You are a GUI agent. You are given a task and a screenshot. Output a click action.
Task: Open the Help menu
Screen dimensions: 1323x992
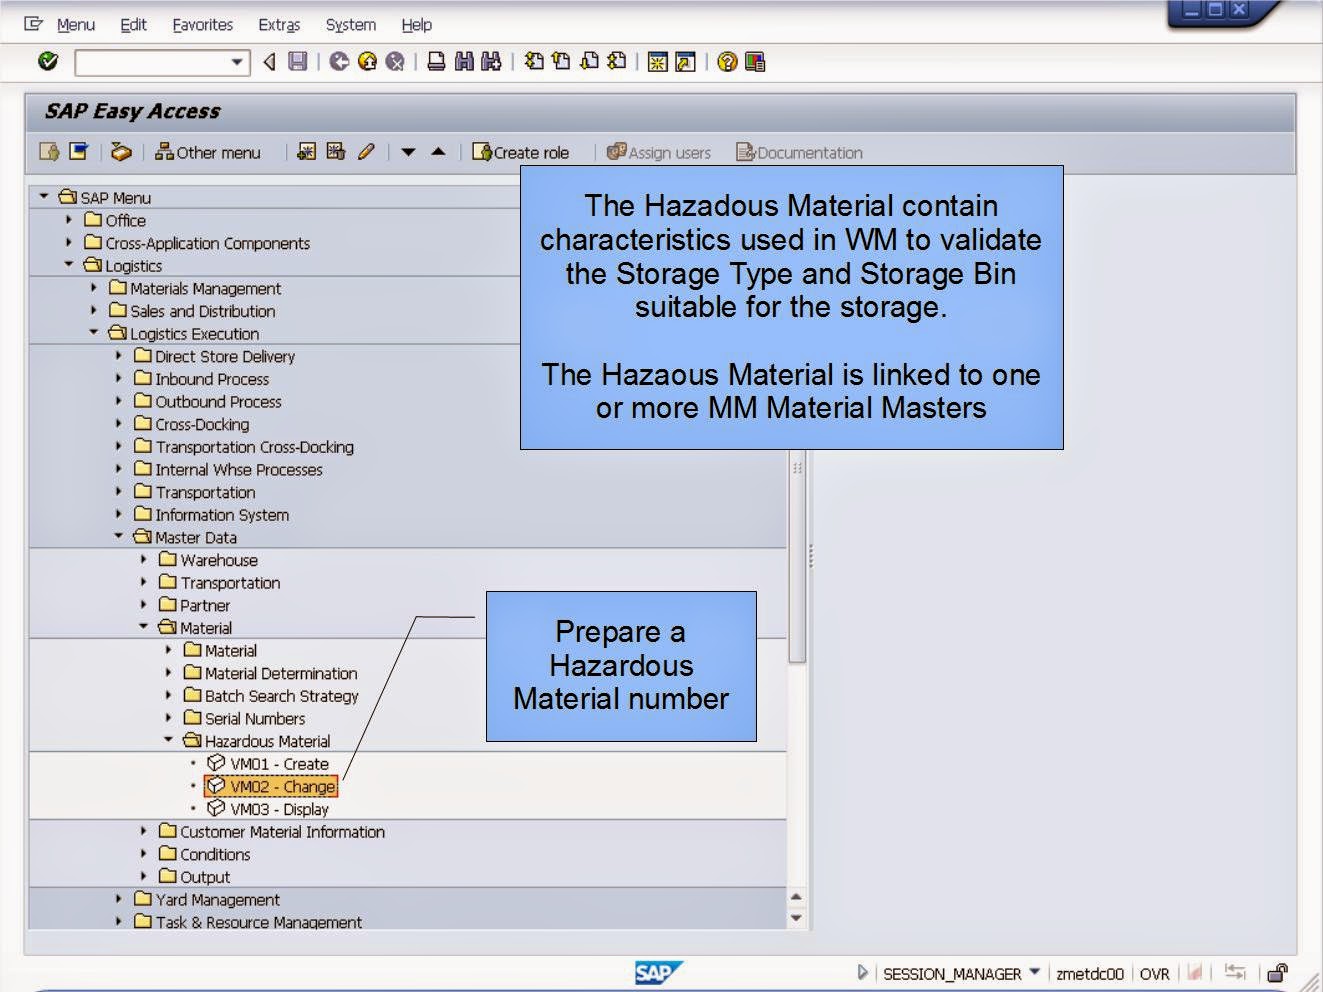[x=417, y=25]
